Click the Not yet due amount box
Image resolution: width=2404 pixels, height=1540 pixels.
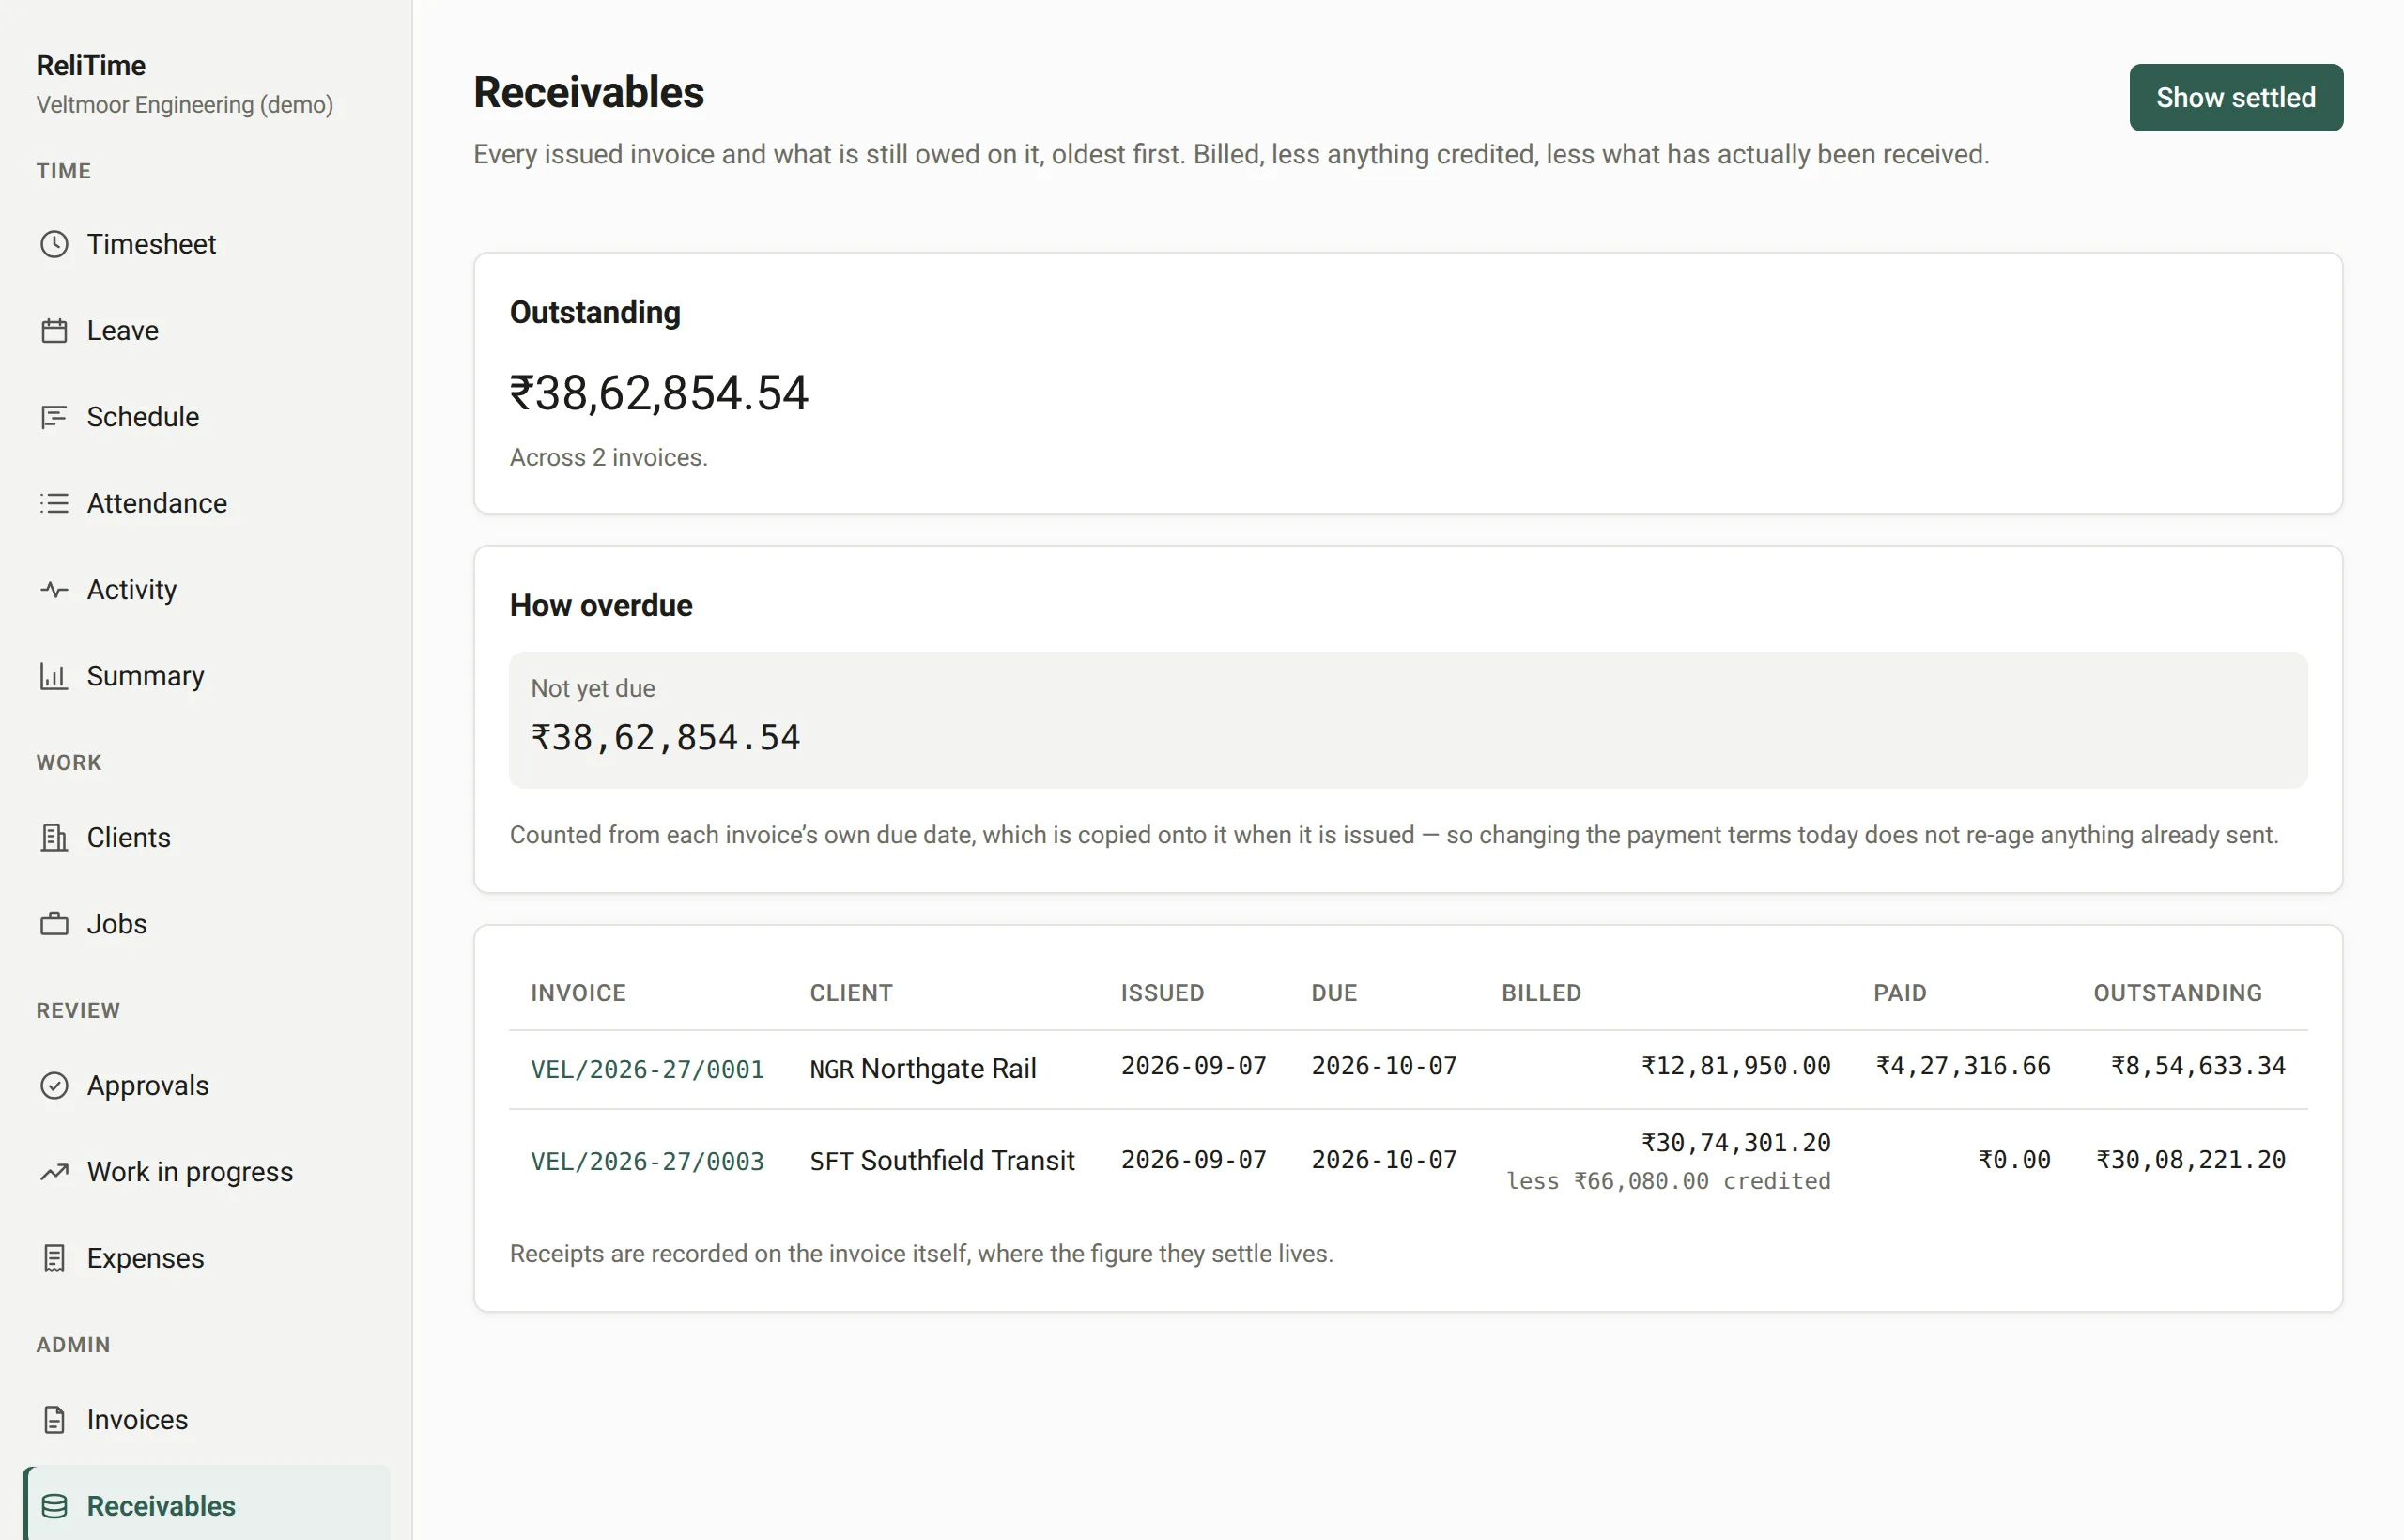point(1408,720)
